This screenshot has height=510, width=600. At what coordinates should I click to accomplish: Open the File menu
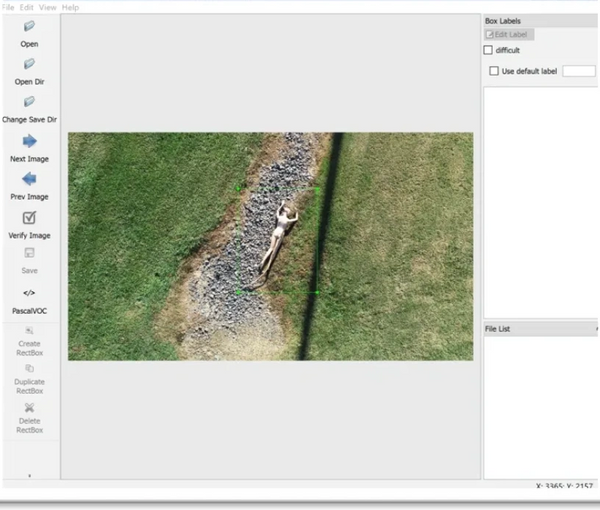(8, 7)
